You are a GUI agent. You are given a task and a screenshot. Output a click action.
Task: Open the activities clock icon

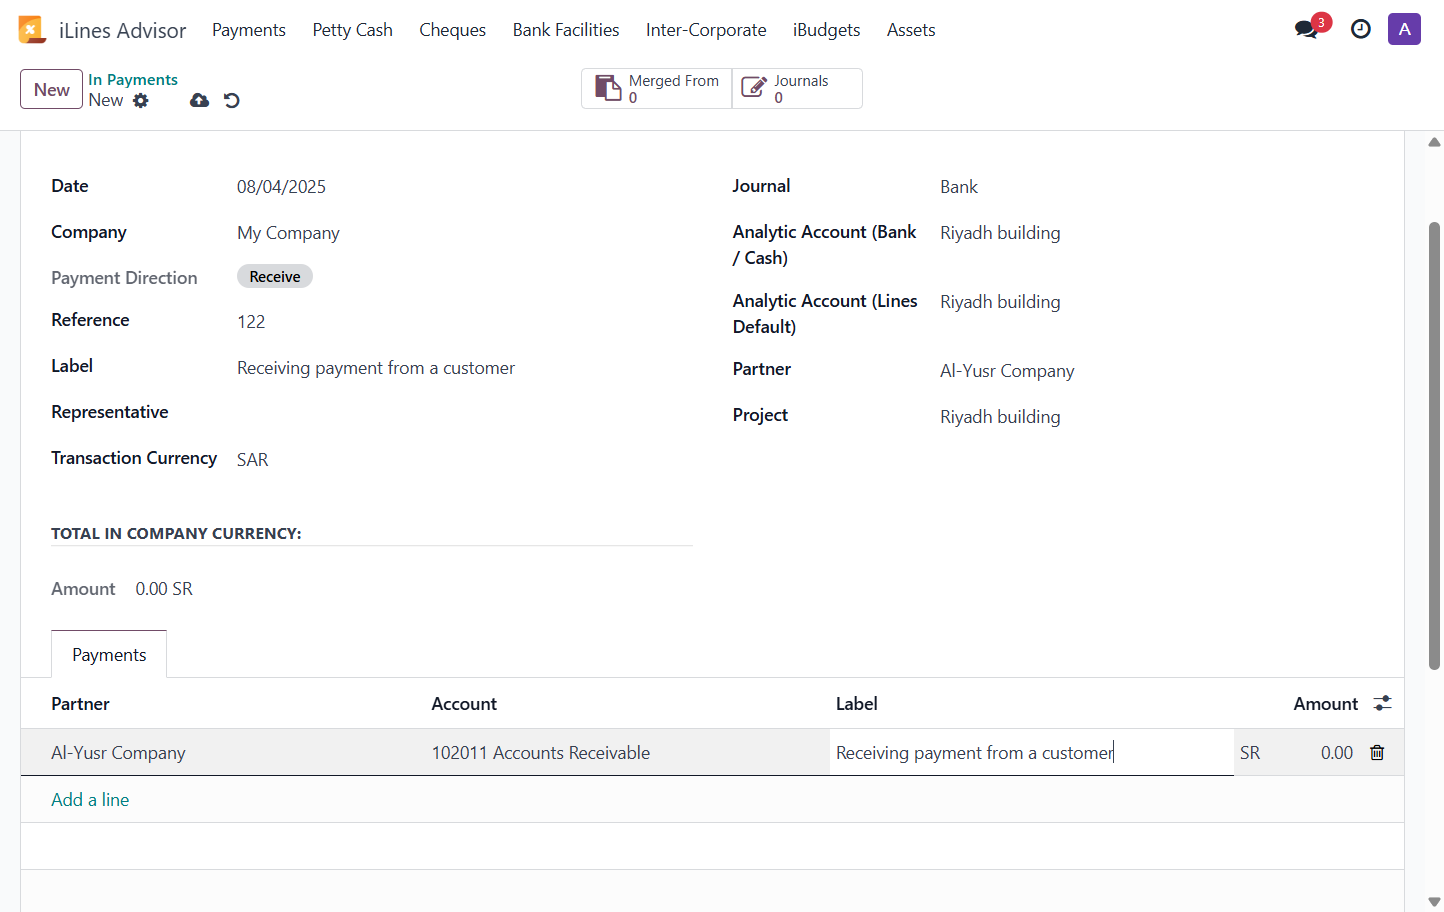pyautogui.click(x=1361, y=30)
